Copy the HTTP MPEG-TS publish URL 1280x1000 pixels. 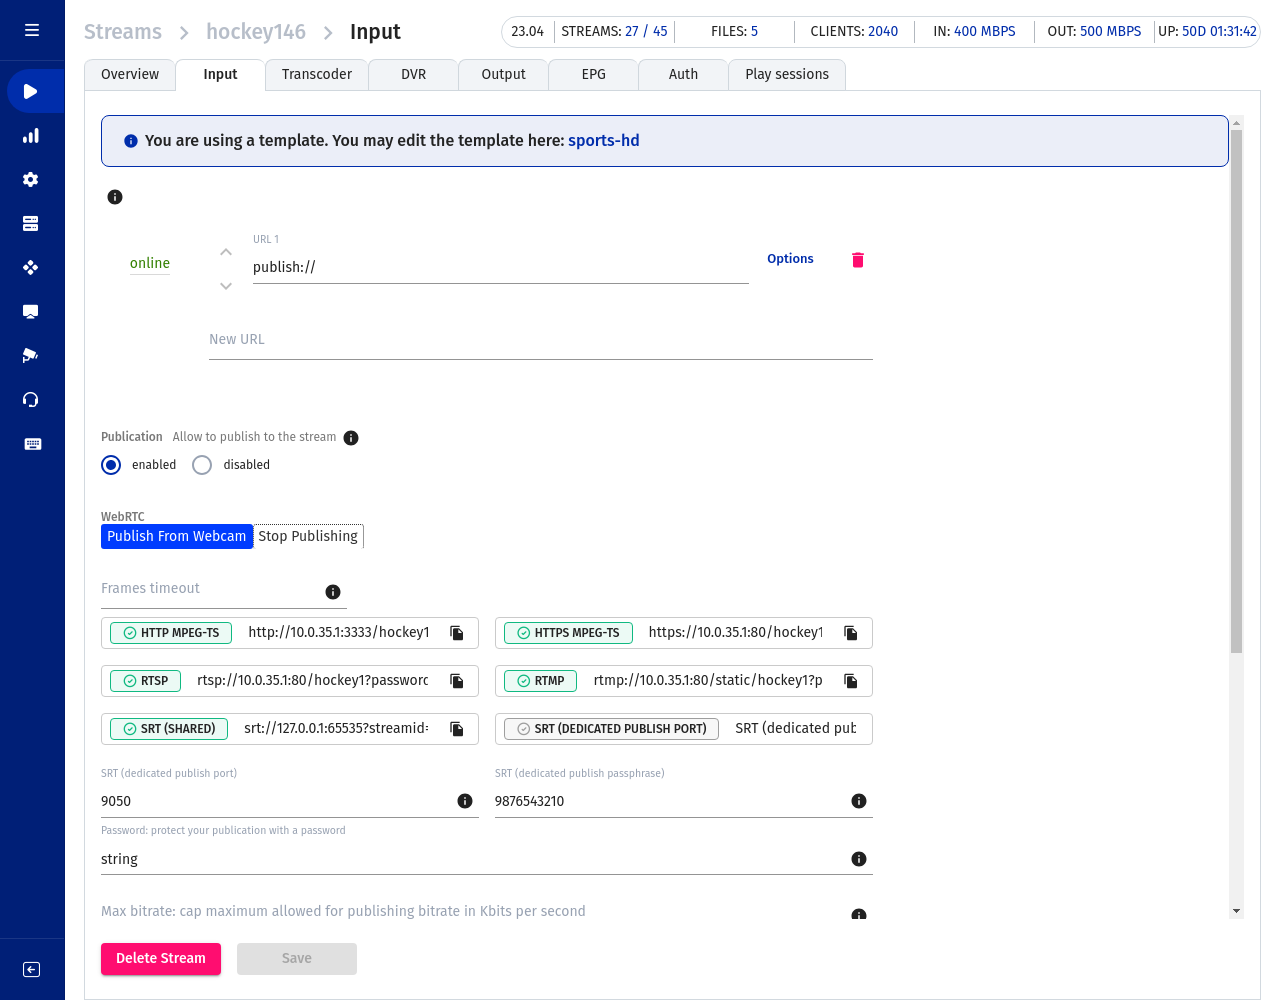(457, 633)
